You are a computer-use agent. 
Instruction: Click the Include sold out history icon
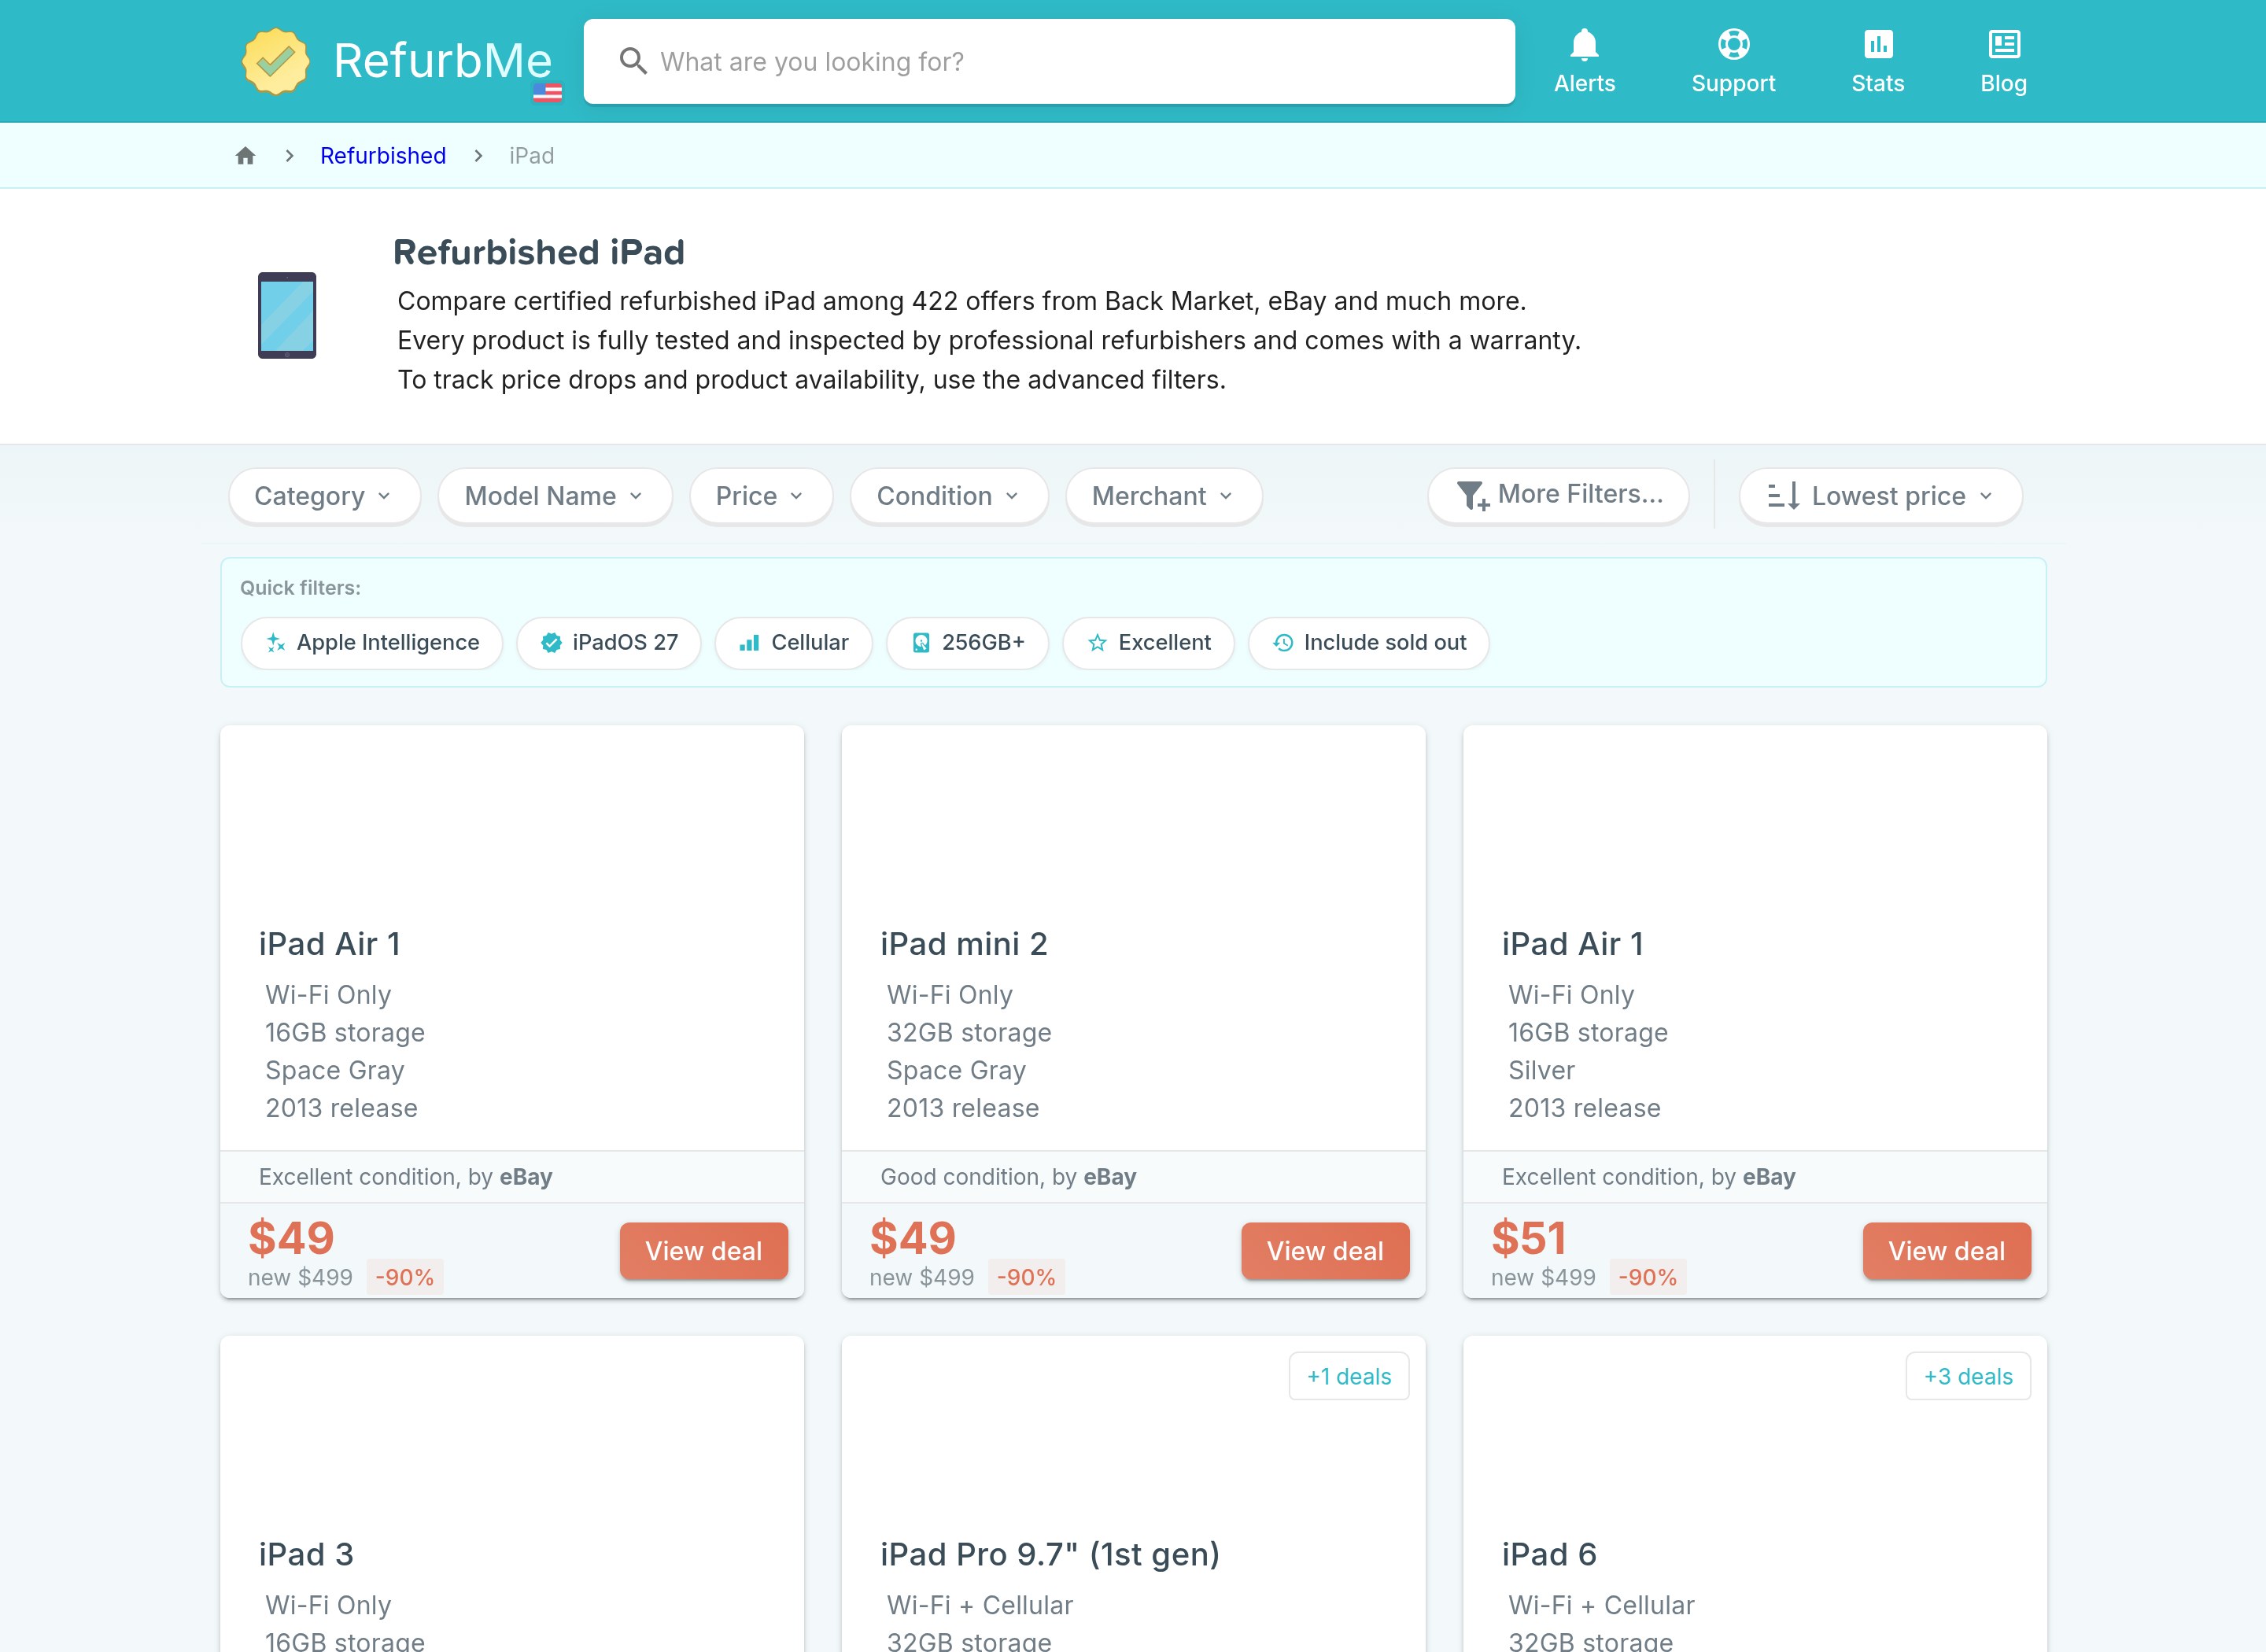(1283, 643)
